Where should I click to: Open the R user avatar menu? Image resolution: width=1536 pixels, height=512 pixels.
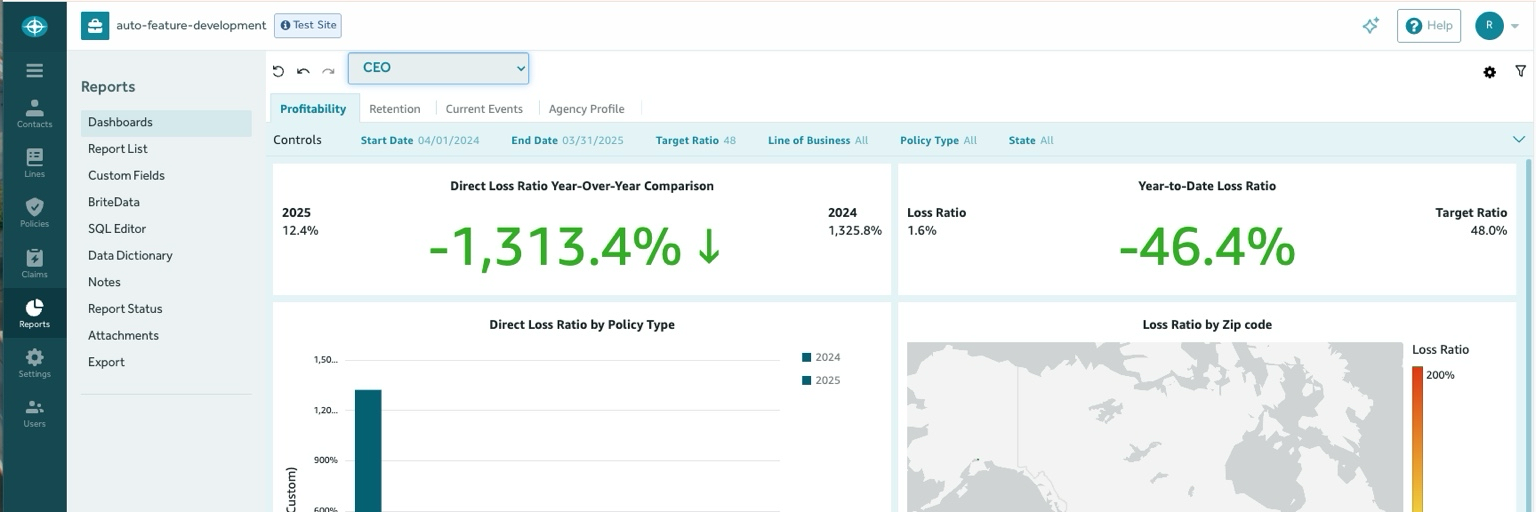(x=1496, y=26)
